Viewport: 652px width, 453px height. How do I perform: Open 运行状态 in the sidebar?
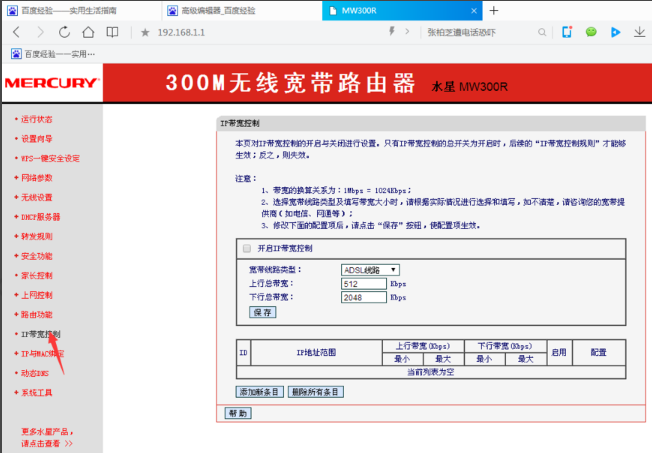pos(37,118)
